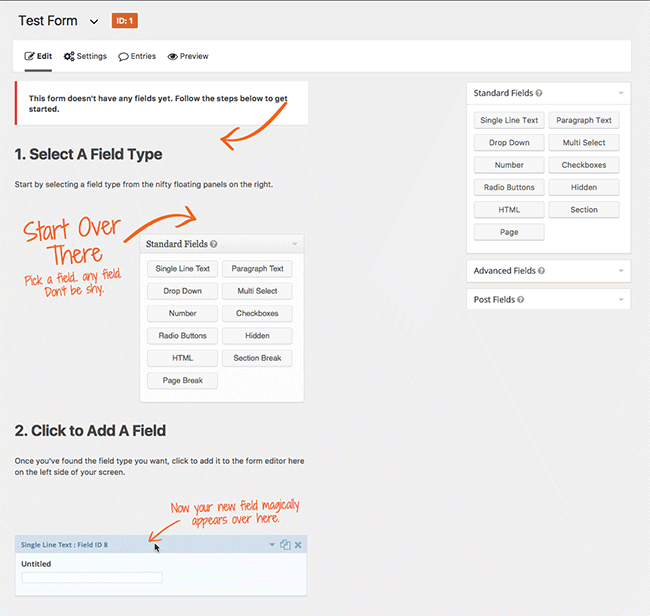Click Radio Buttons in tutorial panel
The image size is (650, 616).
coord(182,336)
